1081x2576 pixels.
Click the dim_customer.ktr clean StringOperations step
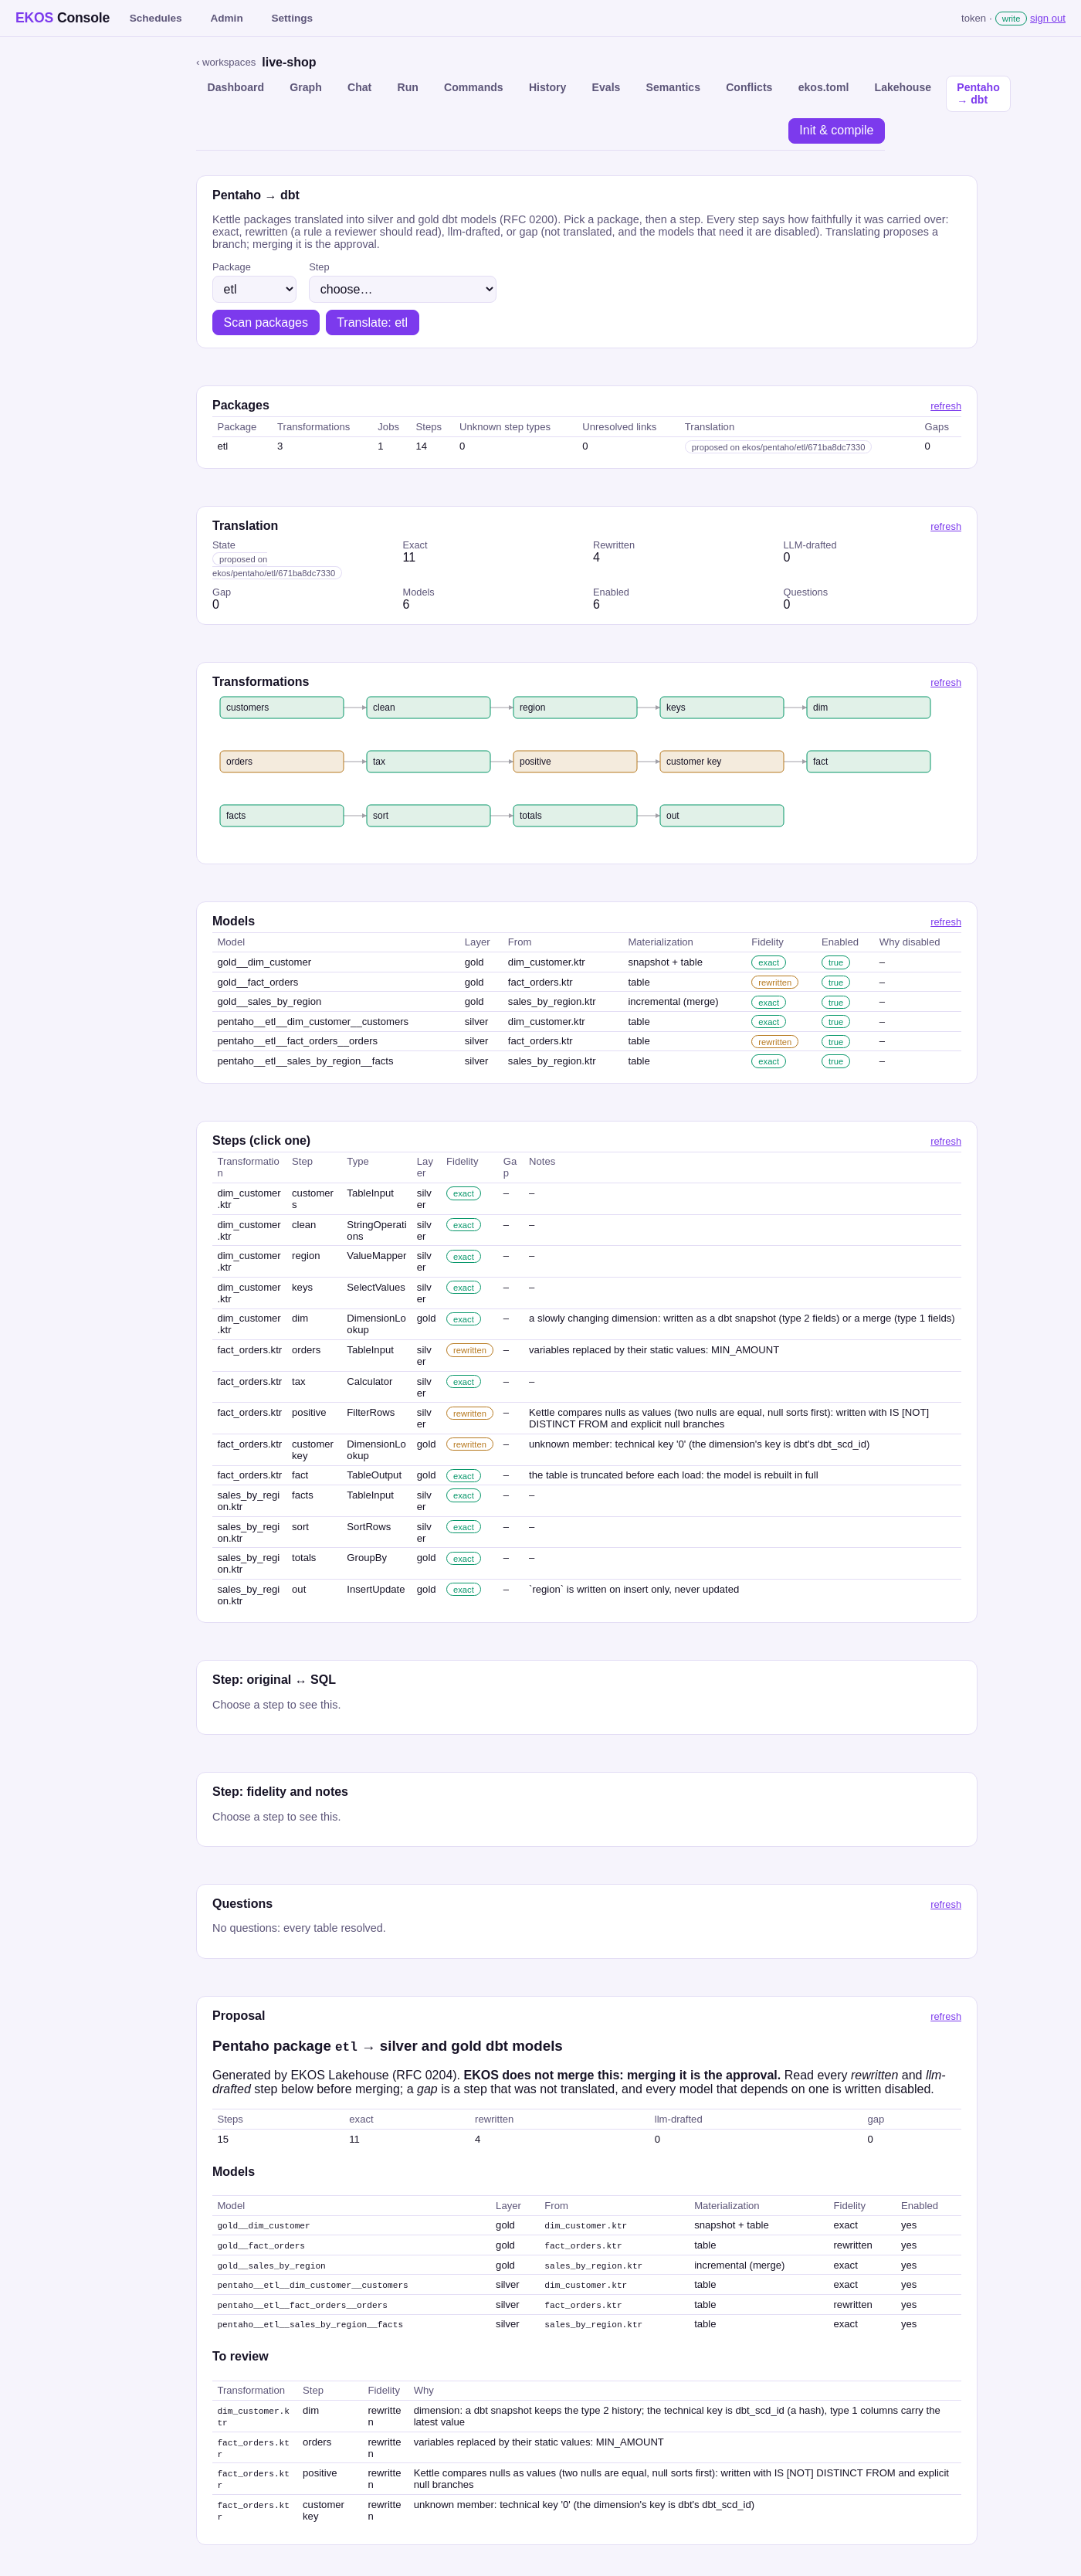click(x=586, y=1230)
